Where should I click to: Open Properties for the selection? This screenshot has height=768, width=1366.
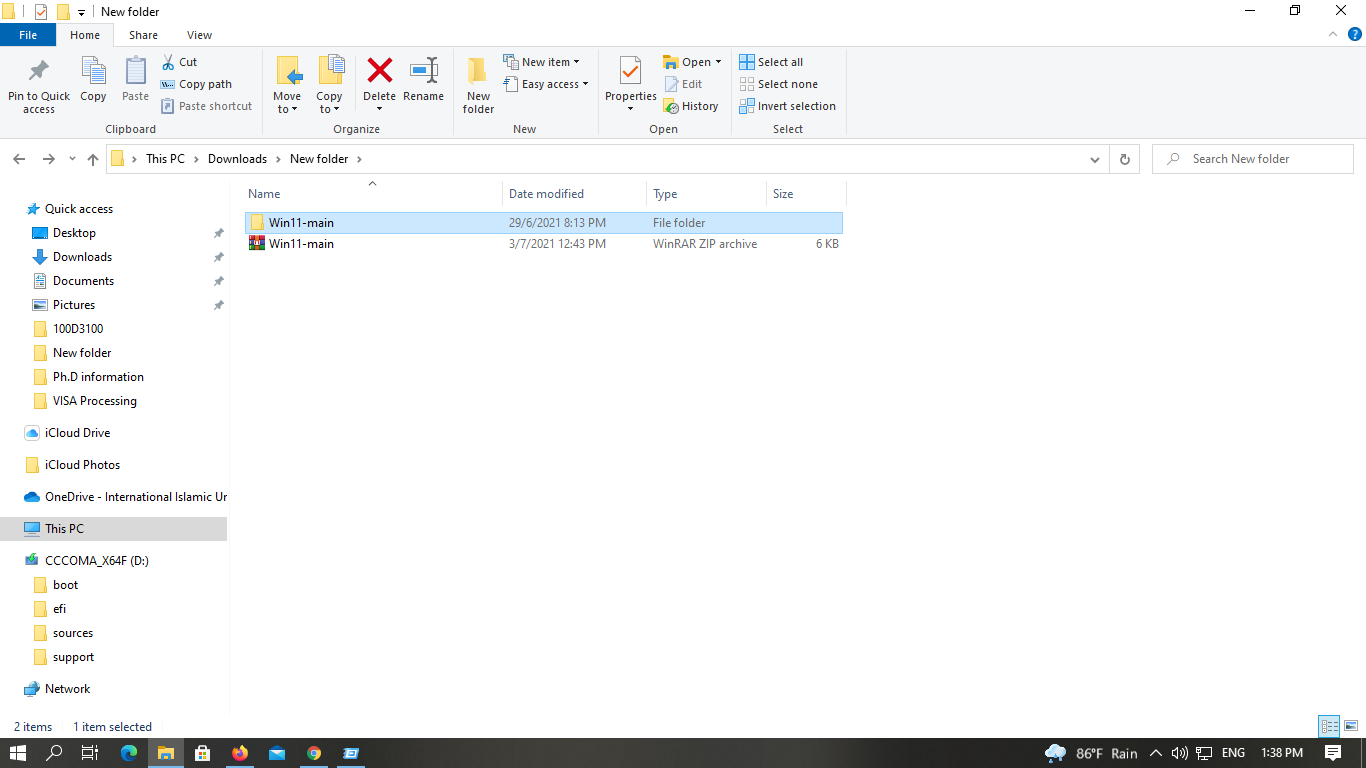[629, 84]
